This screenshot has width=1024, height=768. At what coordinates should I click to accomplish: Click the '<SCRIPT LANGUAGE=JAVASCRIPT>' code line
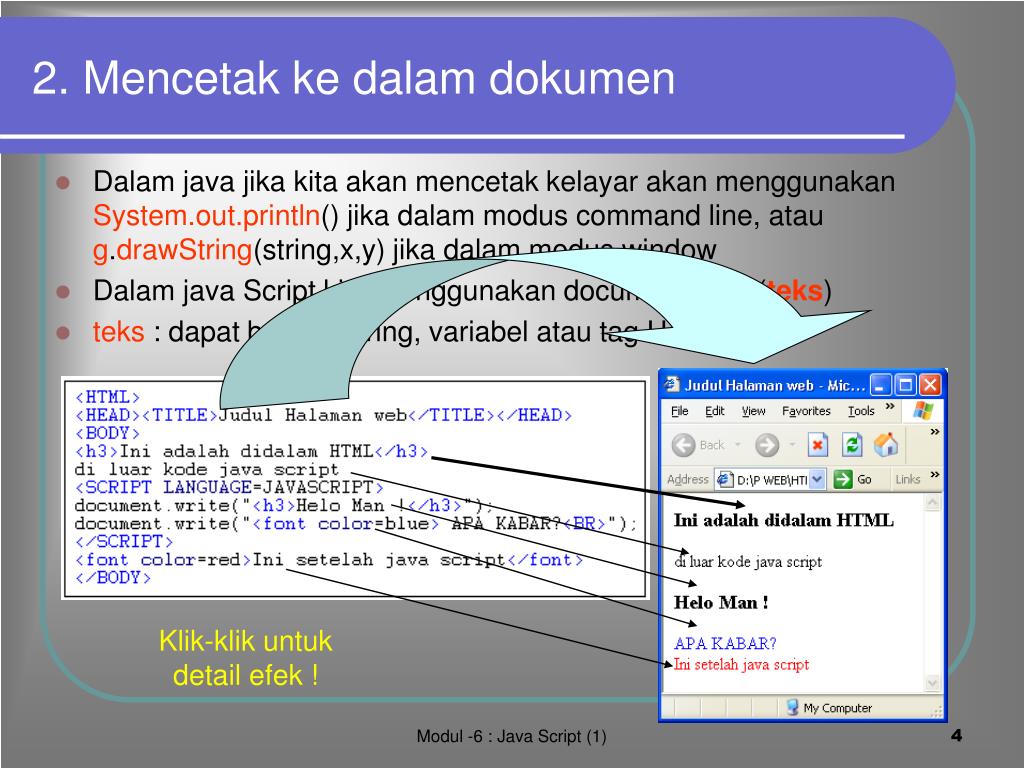[229, 487]
